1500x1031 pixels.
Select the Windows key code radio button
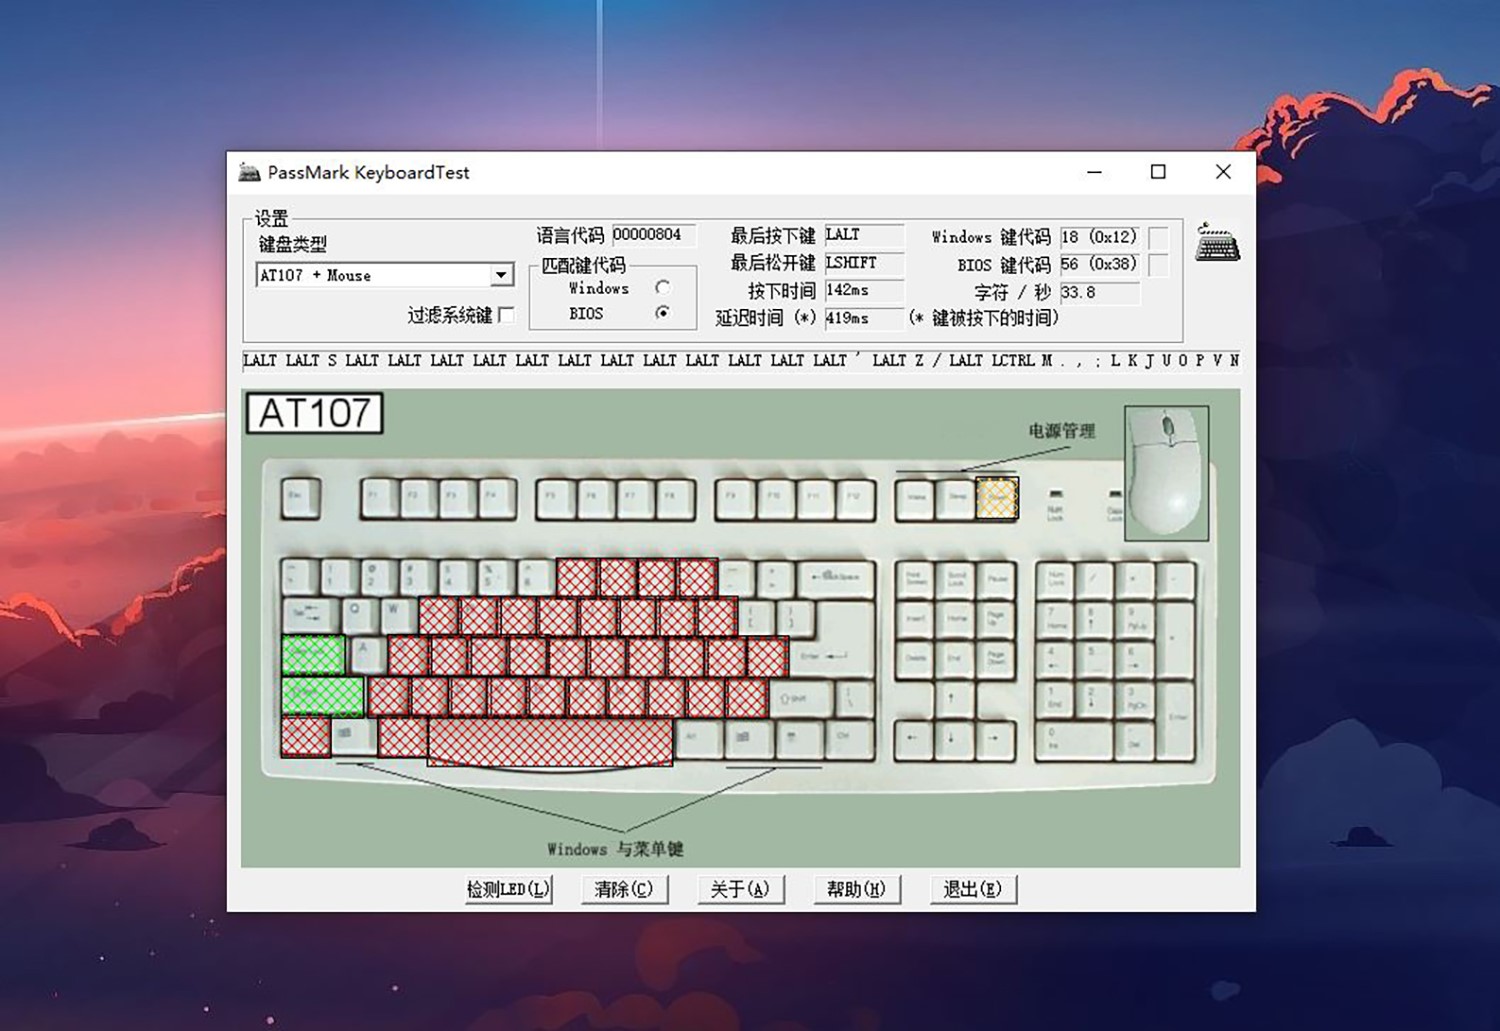click(662, 287)
